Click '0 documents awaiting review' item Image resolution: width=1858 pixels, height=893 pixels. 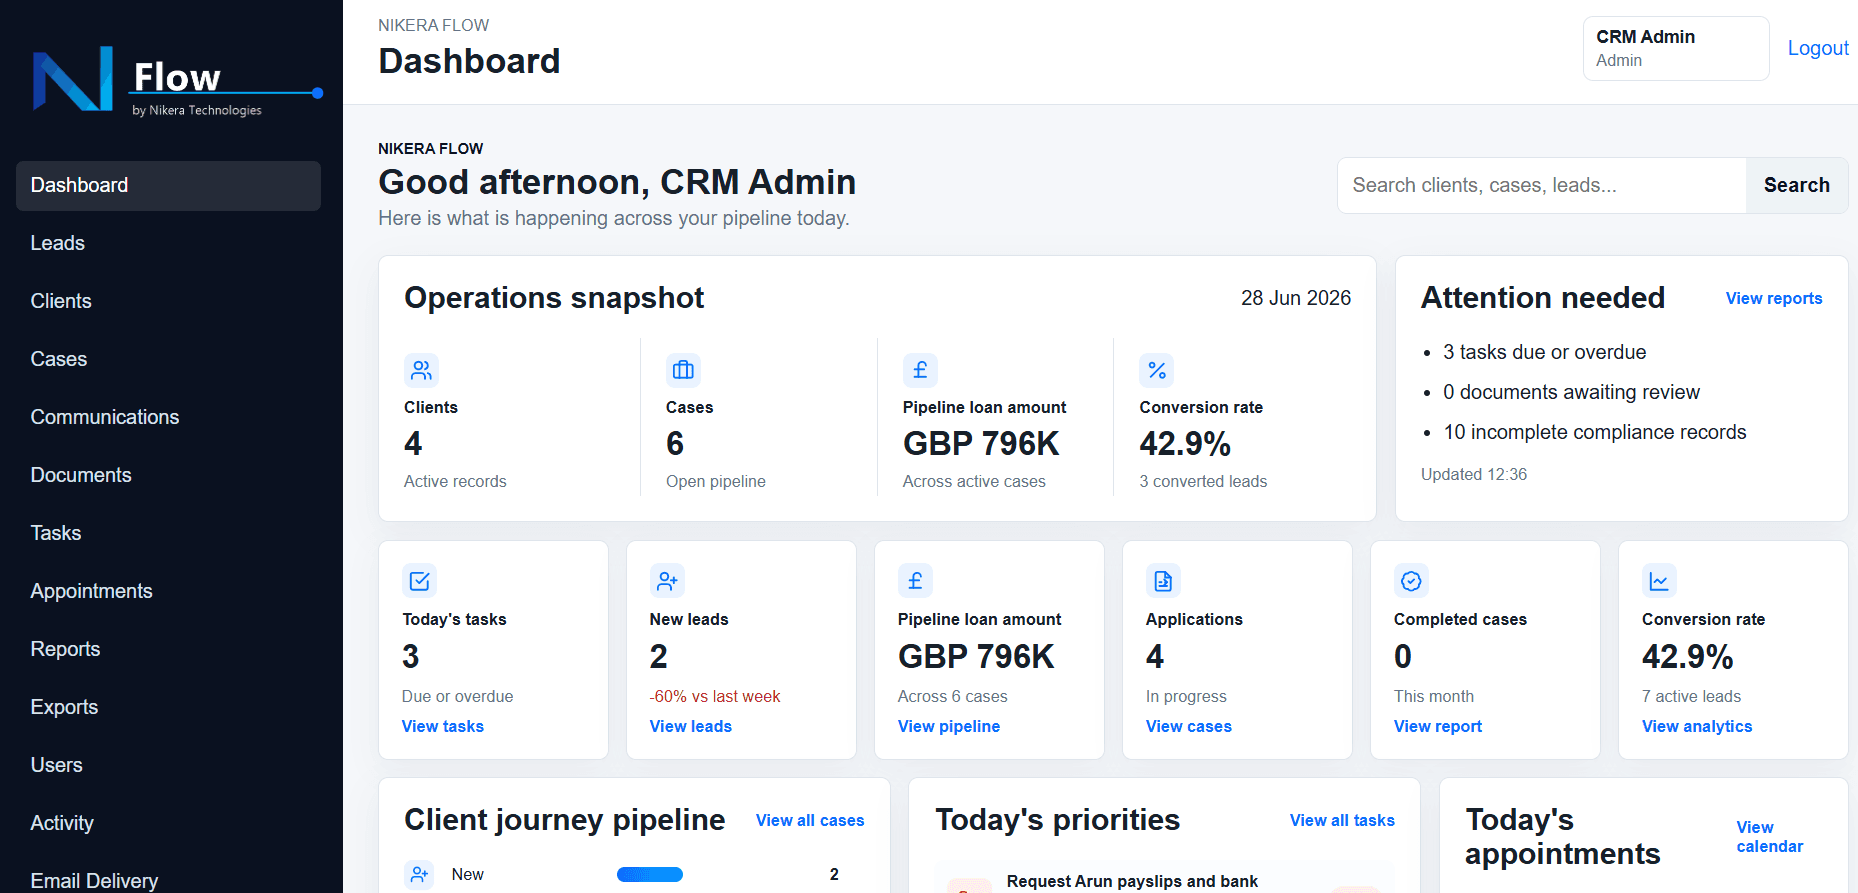click(x=1571, y=392)
